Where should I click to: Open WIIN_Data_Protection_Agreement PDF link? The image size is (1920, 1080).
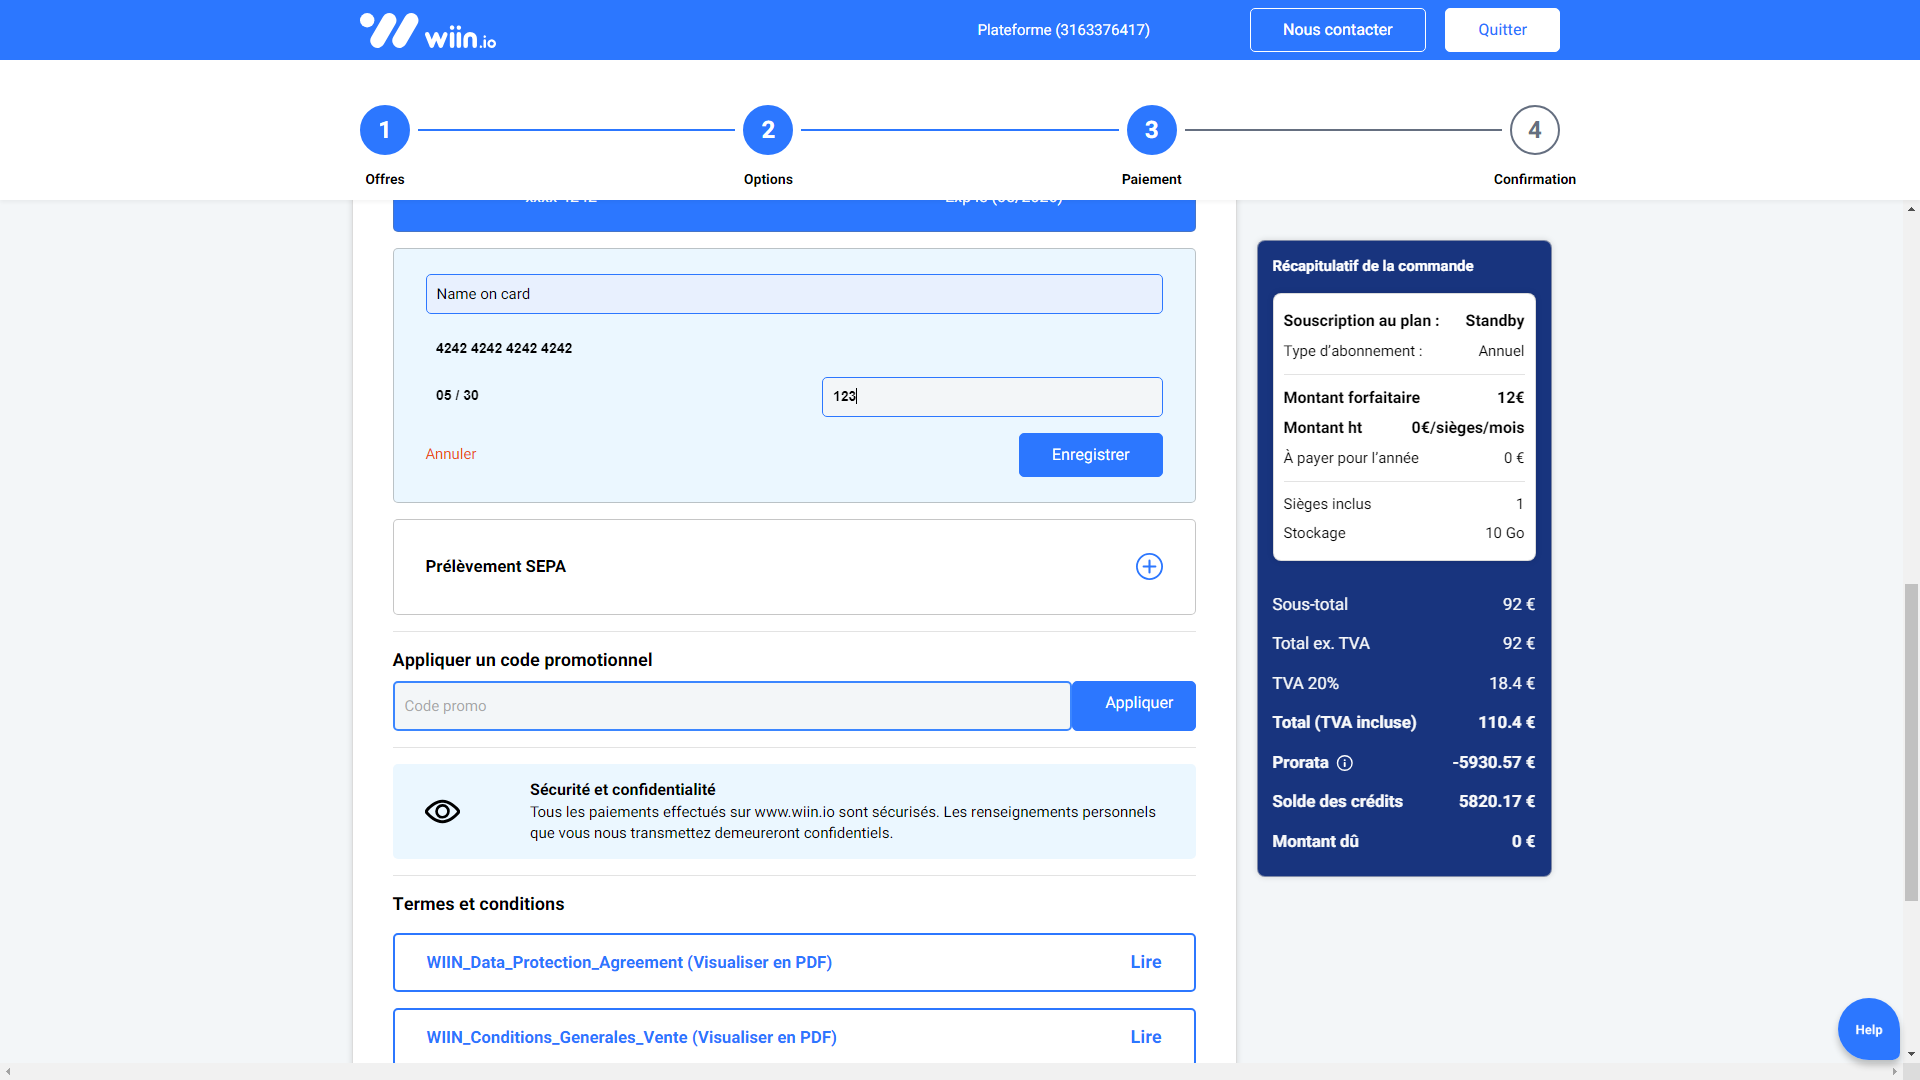coord(629,962)
